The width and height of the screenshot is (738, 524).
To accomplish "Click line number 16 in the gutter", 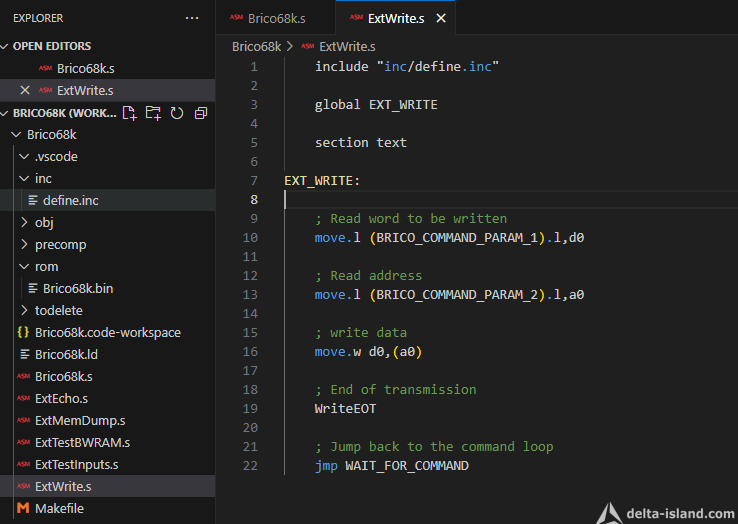I will (250, 352).
